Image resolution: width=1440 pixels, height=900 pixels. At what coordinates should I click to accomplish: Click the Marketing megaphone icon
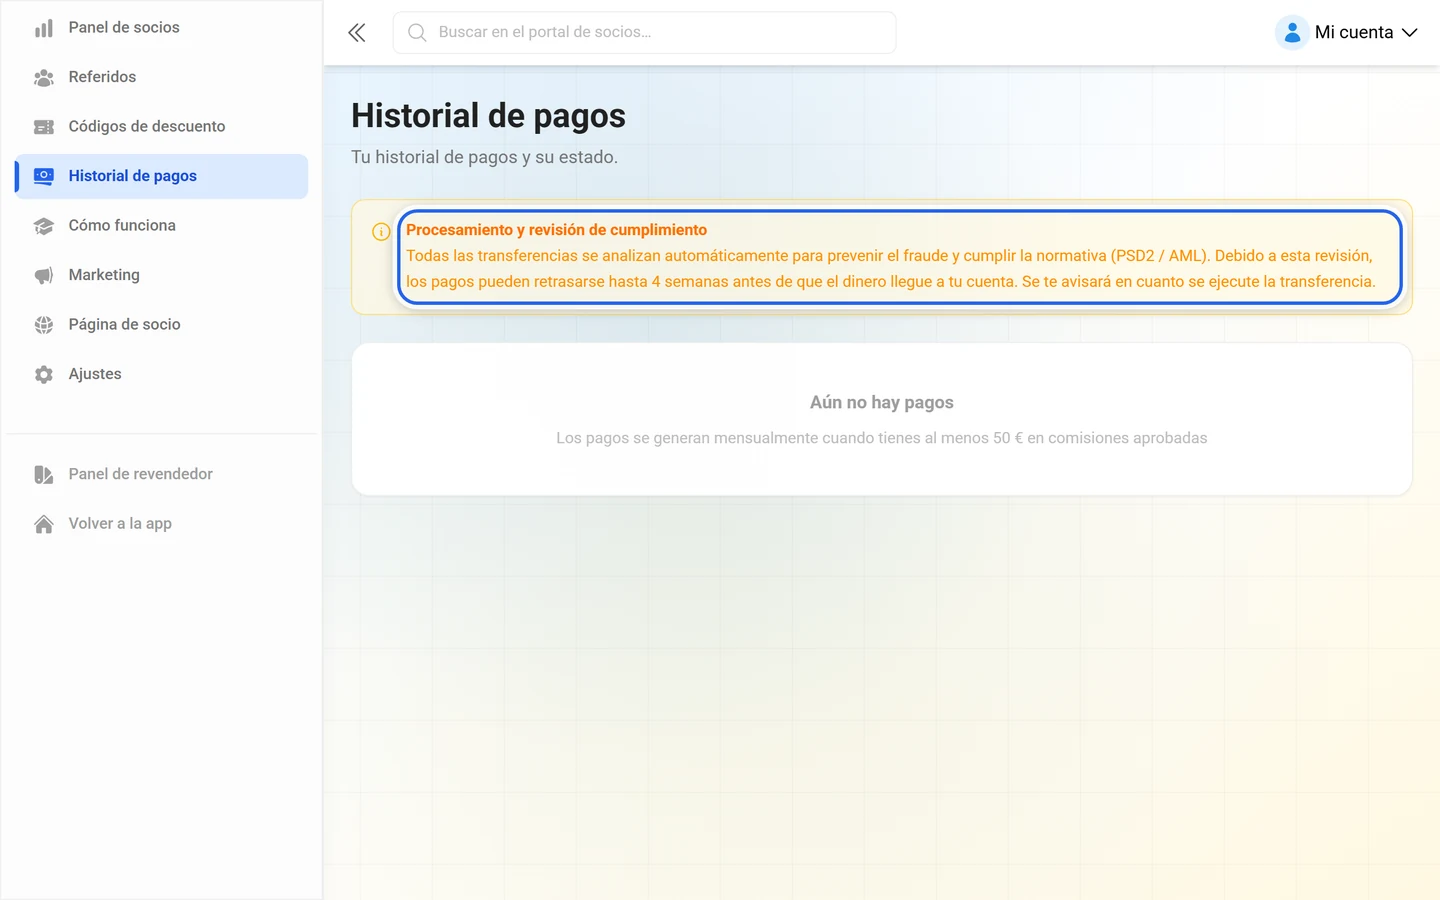(44, 275)
